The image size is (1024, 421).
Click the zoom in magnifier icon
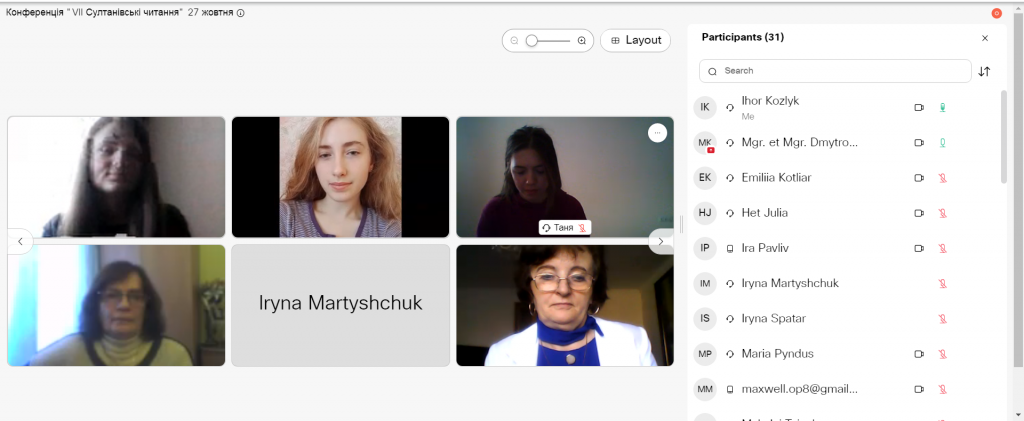582,40
